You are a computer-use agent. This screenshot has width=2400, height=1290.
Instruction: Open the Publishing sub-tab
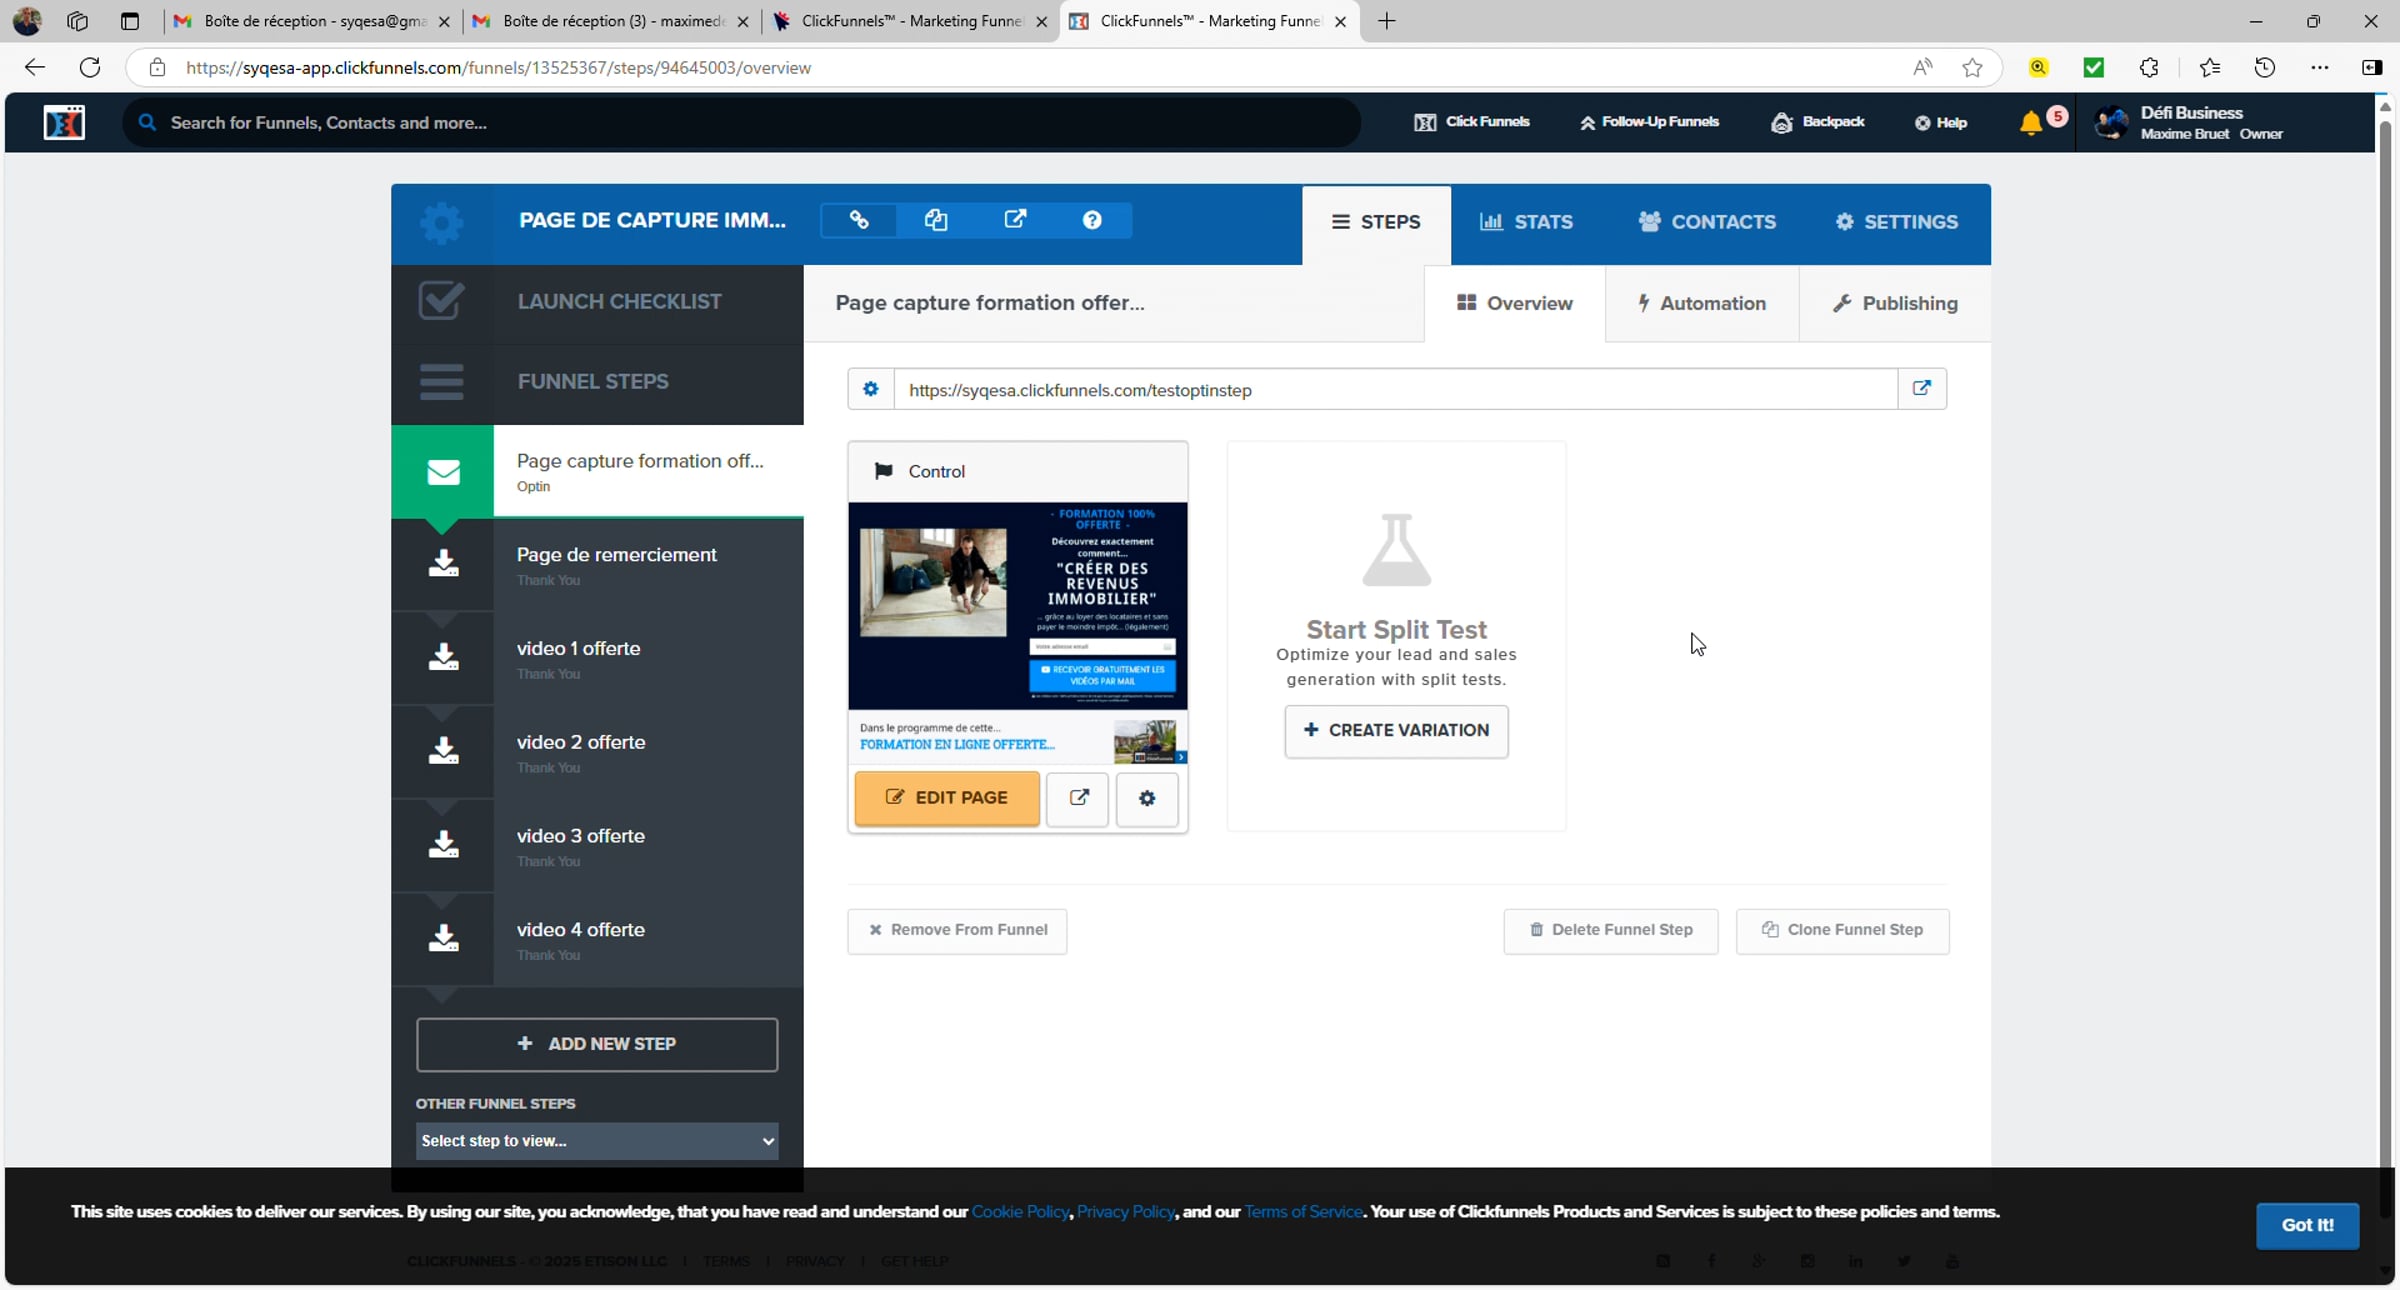tap(1895, 303)
